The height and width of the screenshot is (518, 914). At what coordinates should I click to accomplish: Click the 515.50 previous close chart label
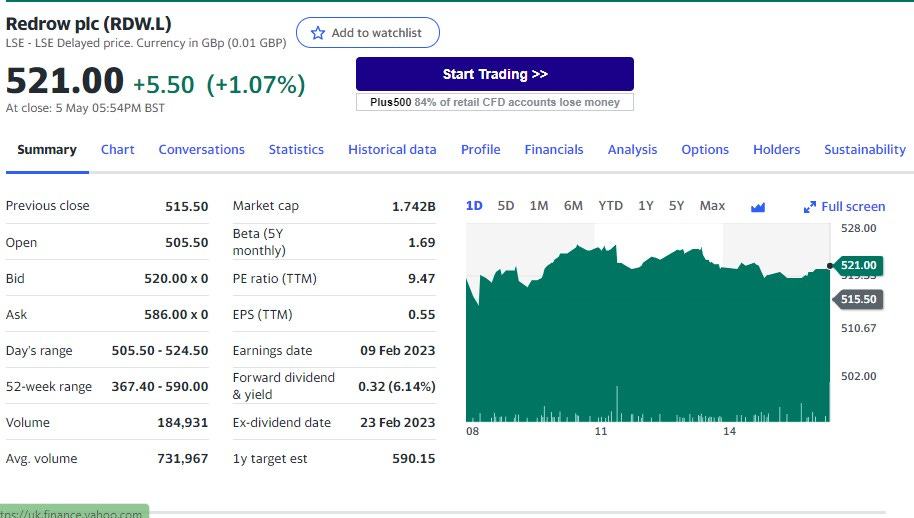coord(859,299)
